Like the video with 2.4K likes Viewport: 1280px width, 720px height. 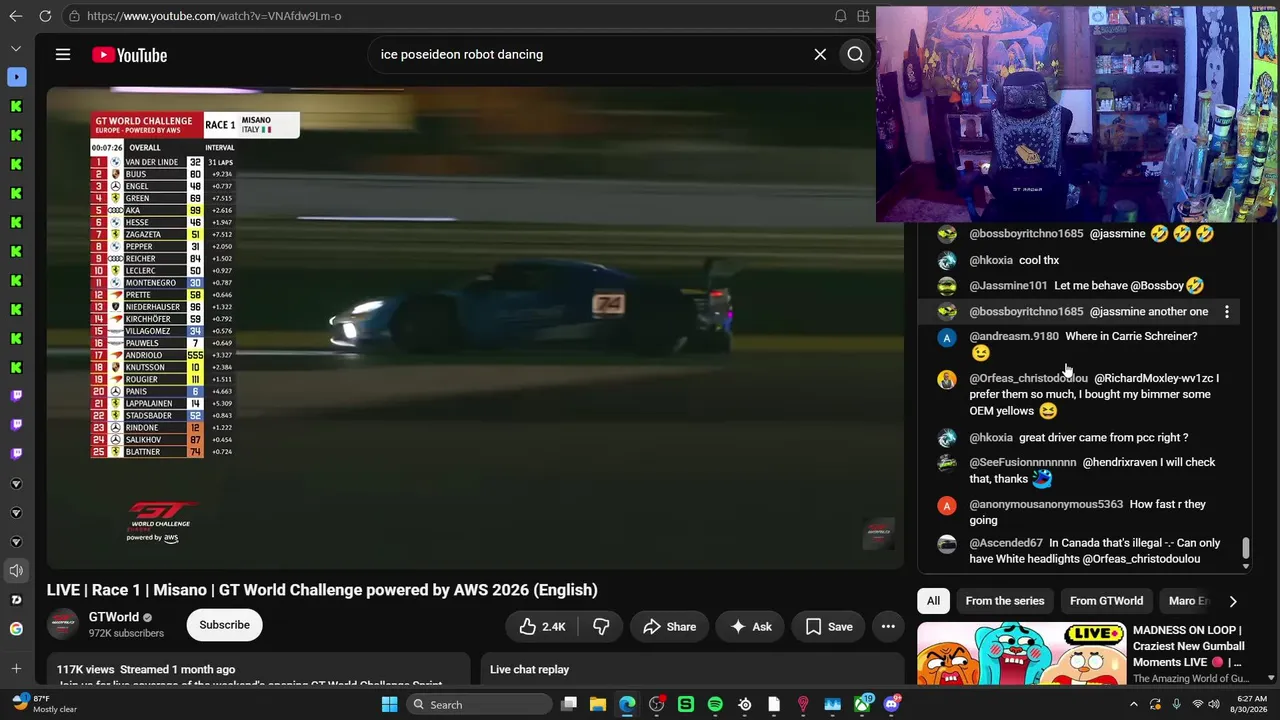coord(542,627)
